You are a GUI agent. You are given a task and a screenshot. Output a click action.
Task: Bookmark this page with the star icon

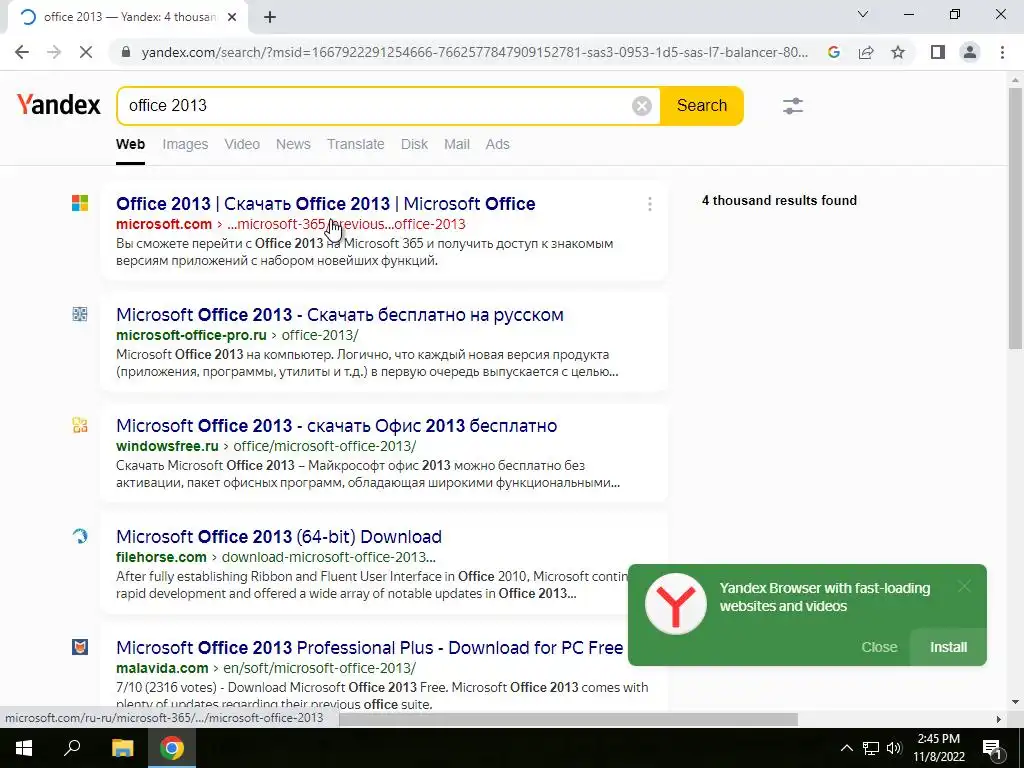point(898,52)
